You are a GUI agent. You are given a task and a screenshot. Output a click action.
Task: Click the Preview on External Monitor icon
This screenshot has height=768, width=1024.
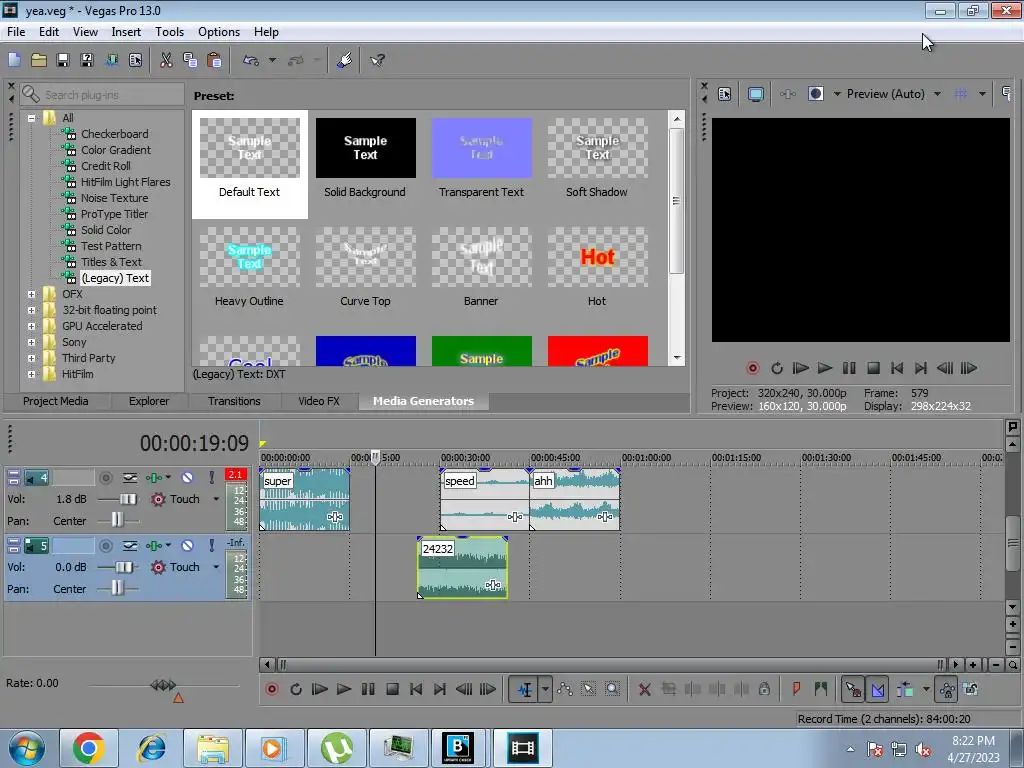pos(756,94)
